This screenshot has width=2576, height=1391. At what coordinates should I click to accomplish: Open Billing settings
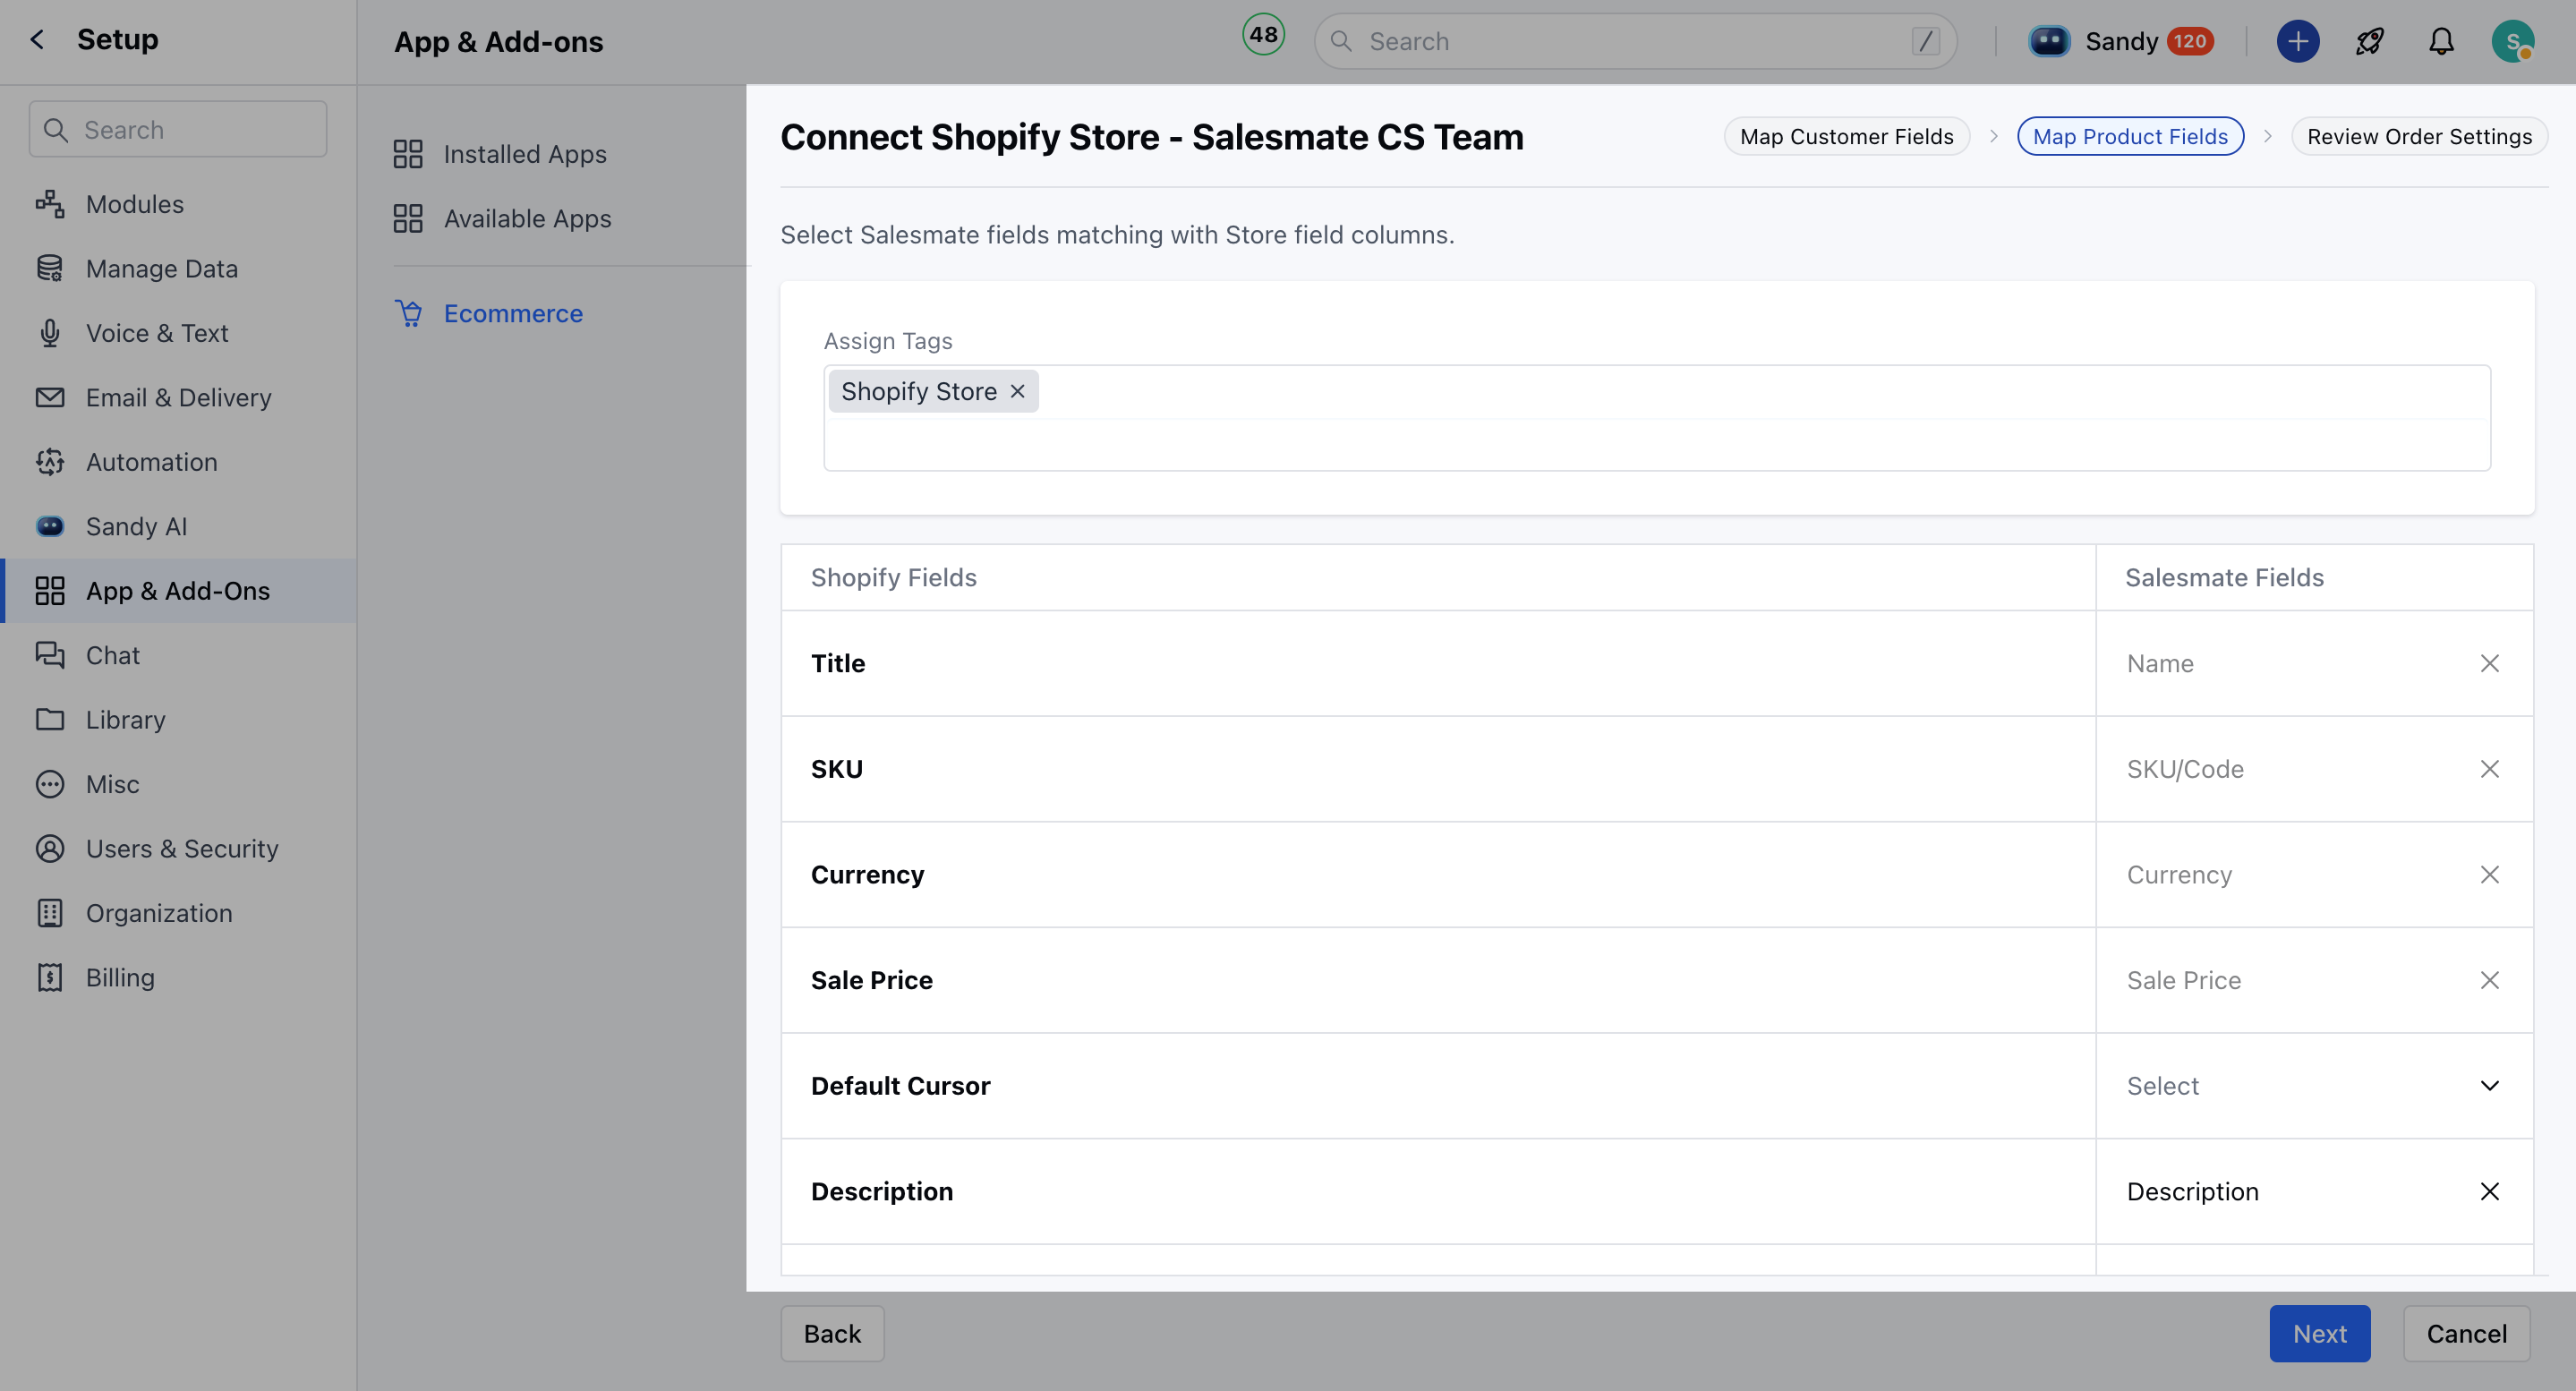tap(120, 978)
